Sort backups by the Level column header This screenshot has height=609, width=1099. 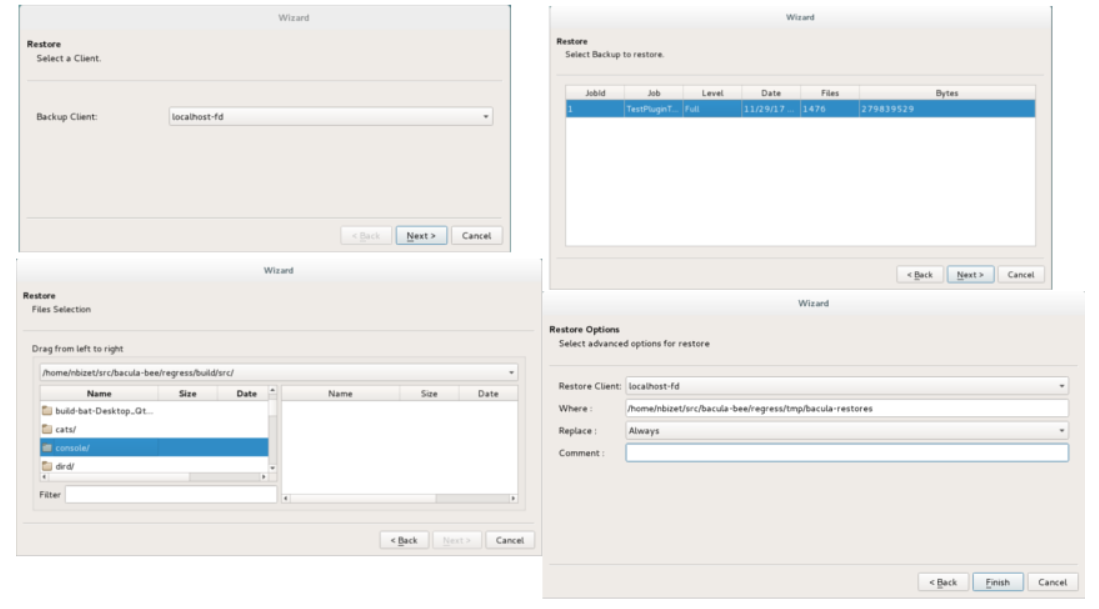pos(712,93)
